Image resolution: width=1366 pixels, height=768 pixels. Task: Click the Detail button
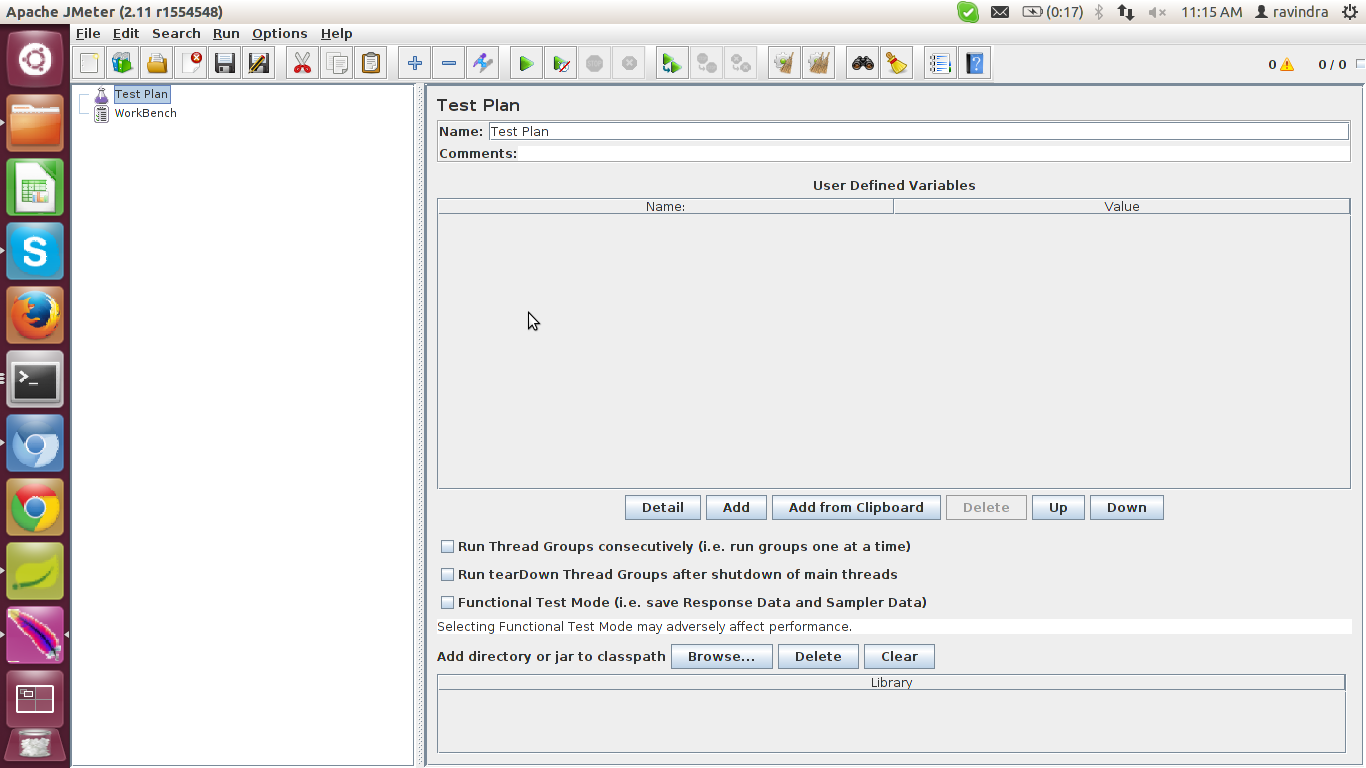click(x=663, y=507)
